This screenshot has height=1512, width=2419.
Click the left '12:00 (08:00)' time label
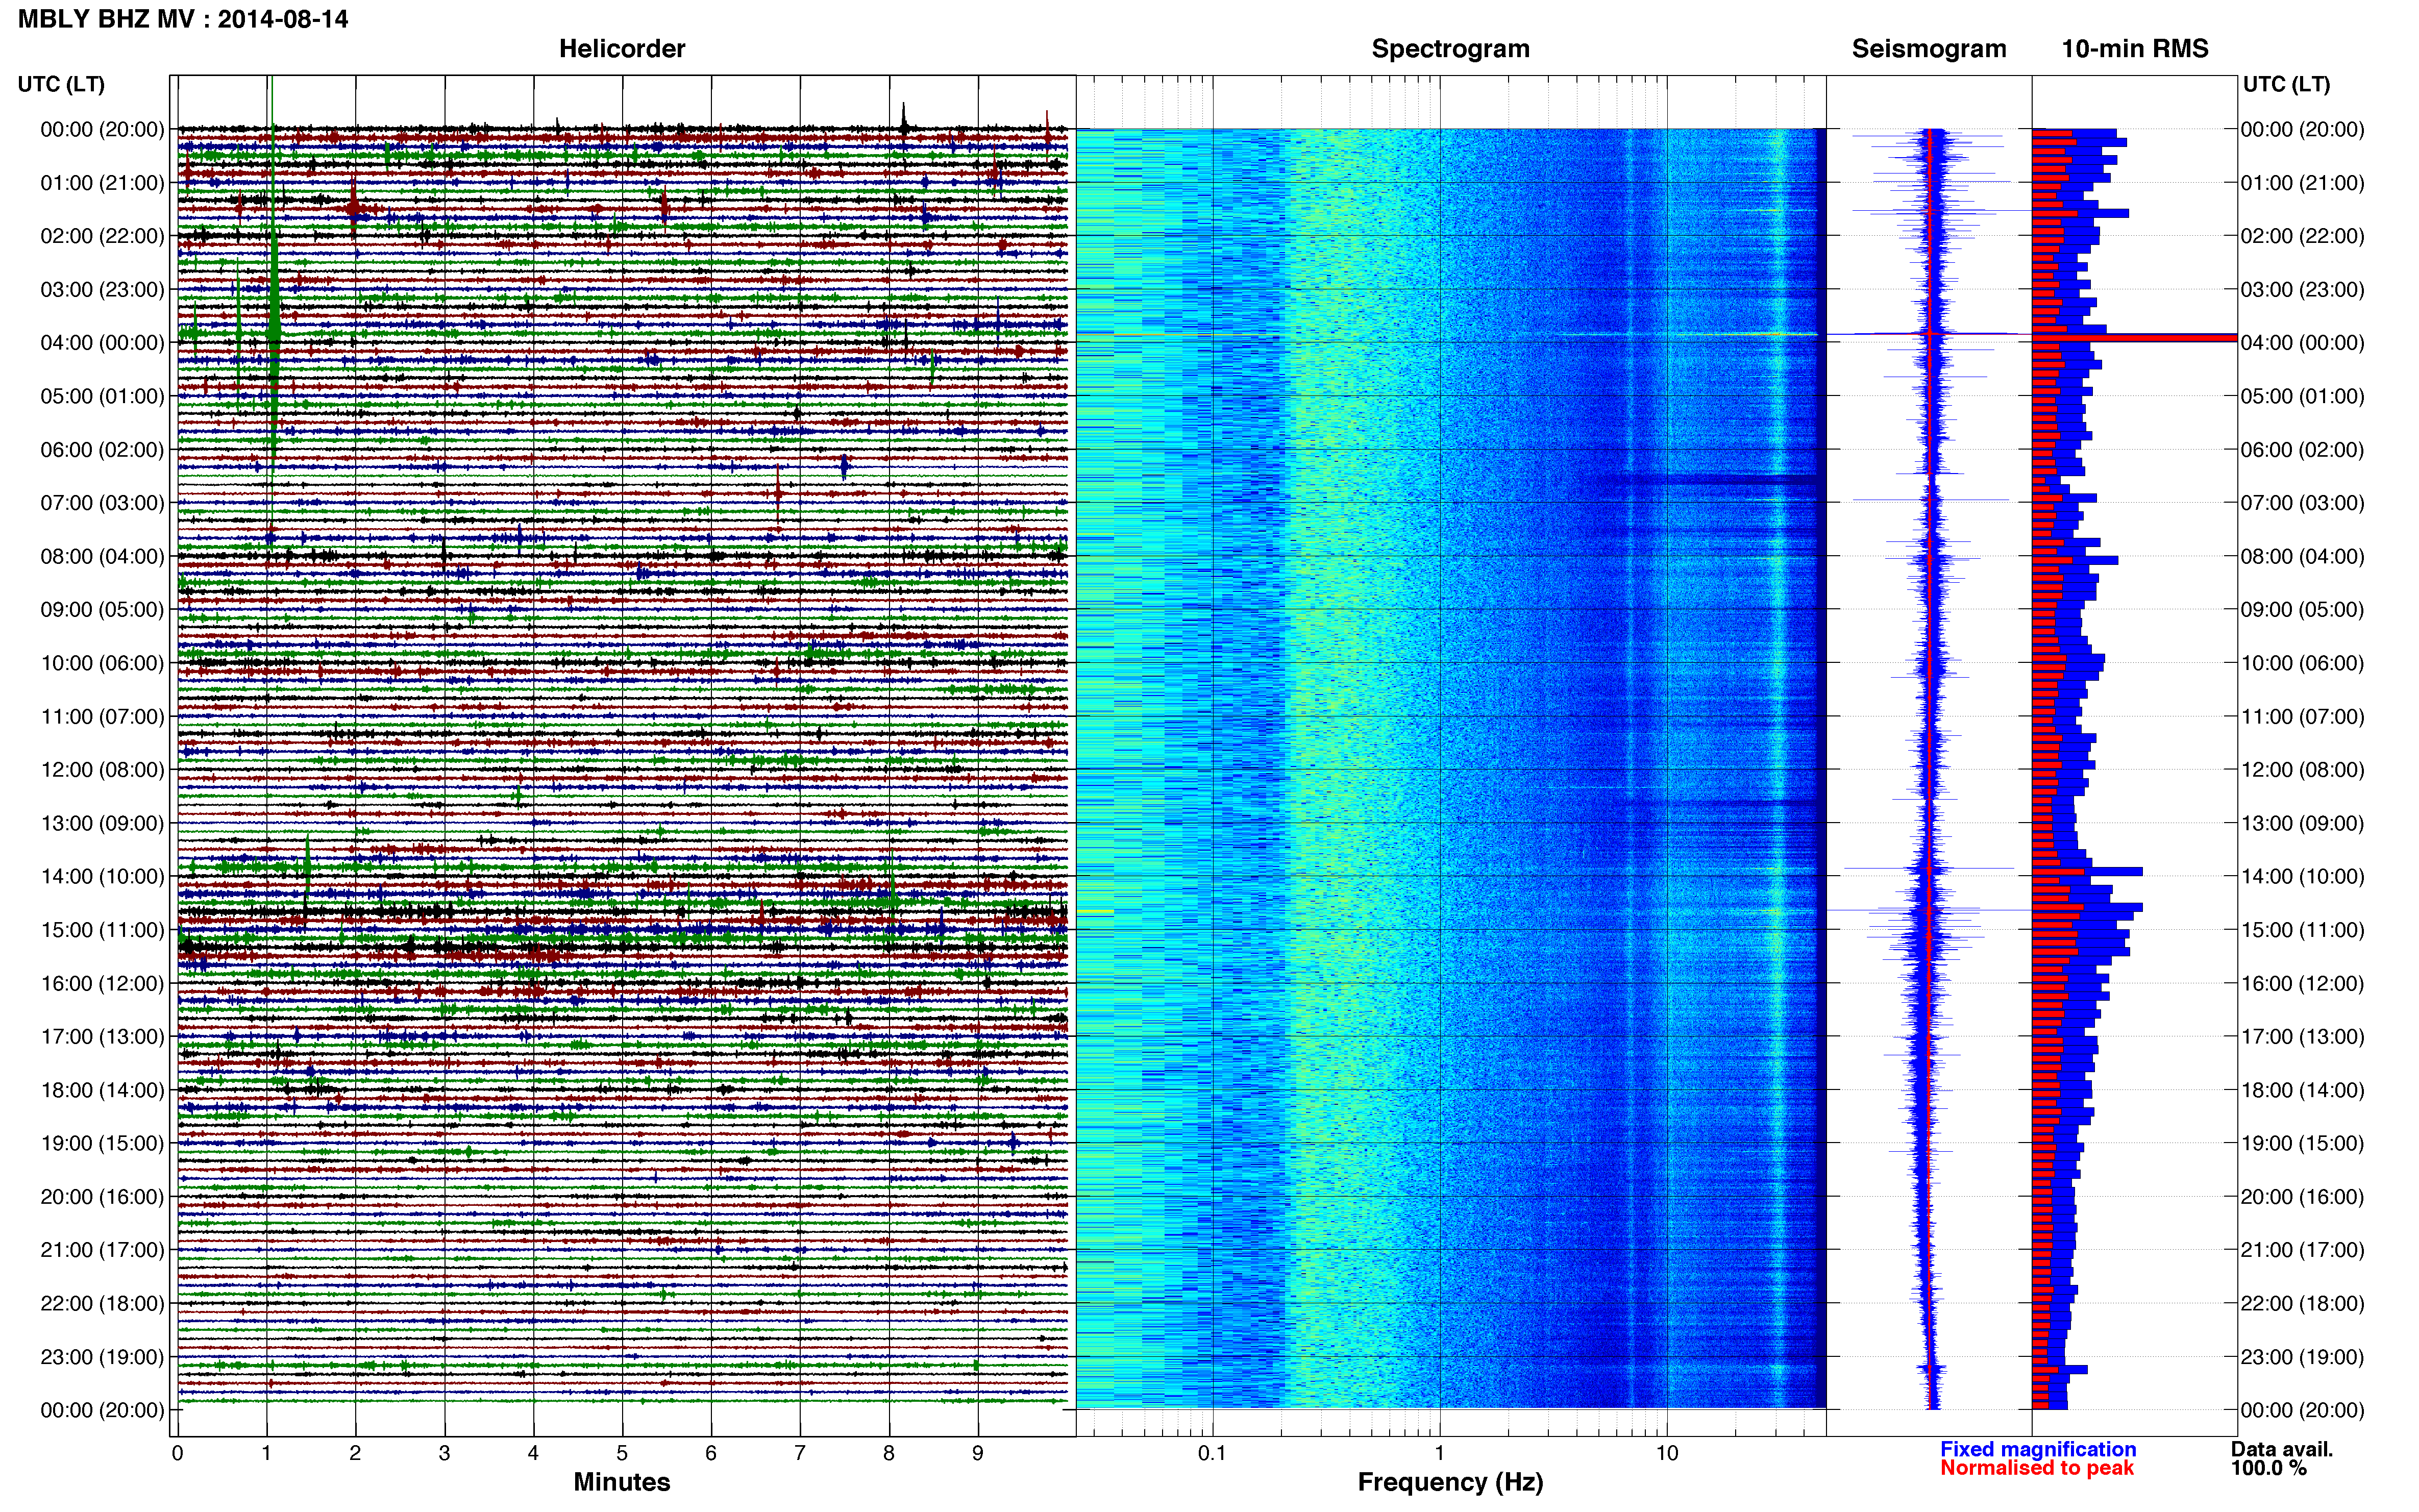pyautogui.click(x=102, y=770)
